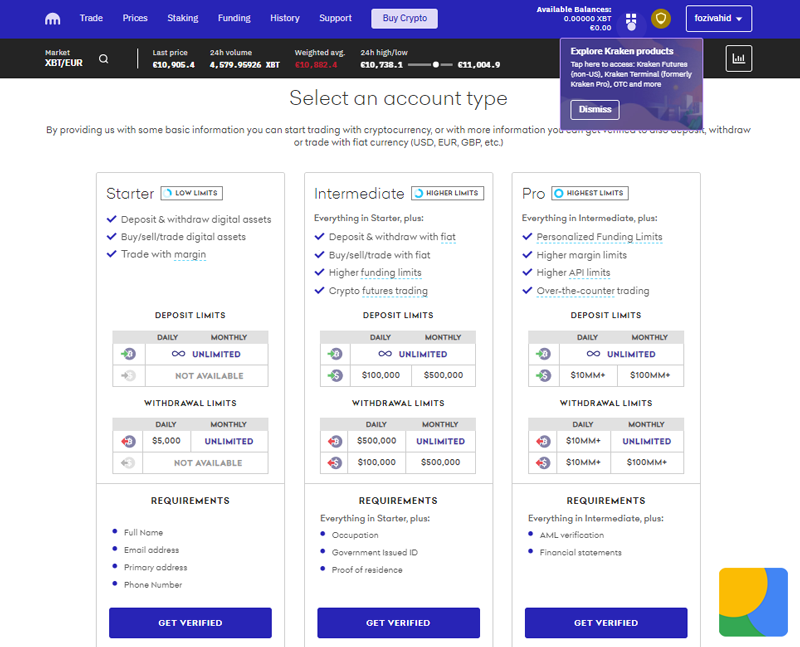The width and height of the screenshot is (800, 647).
Task: Open the chart view icon
Action: click(738, 58)
